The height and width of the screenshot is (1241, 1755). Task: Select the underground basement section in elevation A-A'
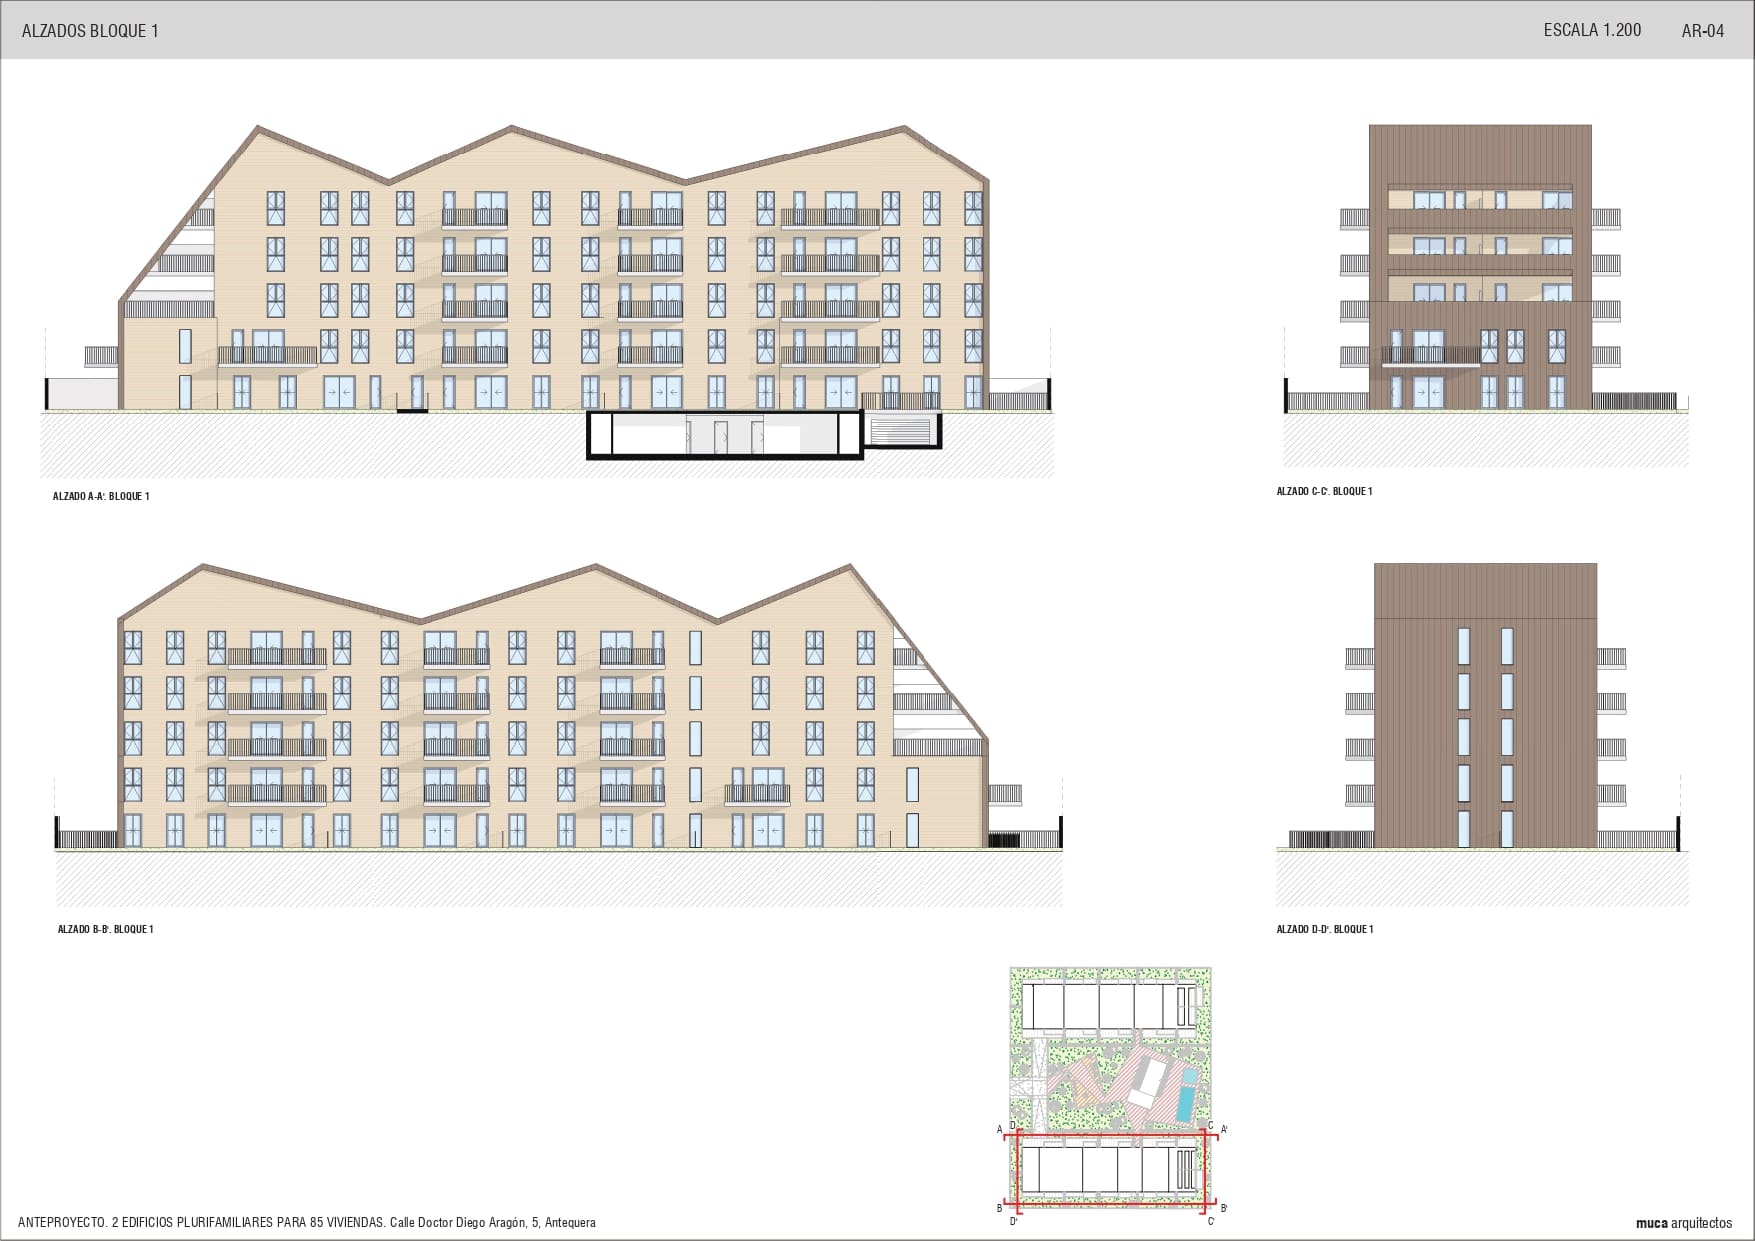724,436
